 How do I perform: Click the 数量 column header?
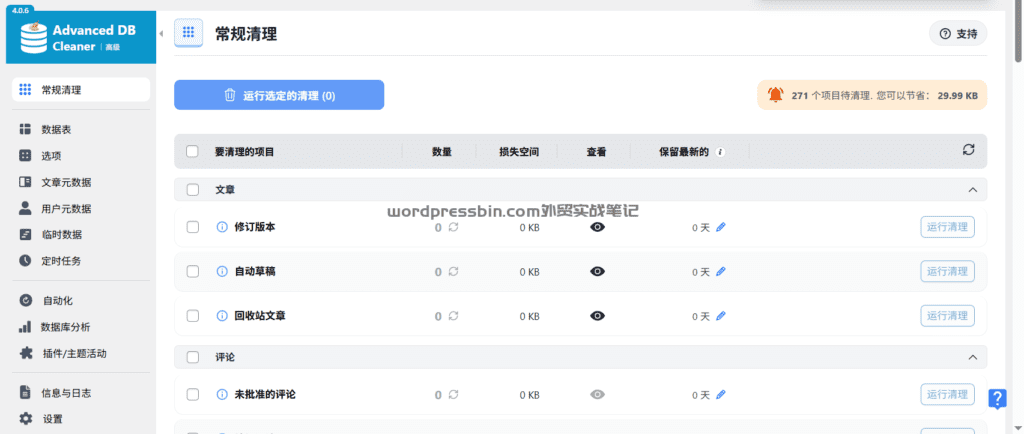click(442, 152)
